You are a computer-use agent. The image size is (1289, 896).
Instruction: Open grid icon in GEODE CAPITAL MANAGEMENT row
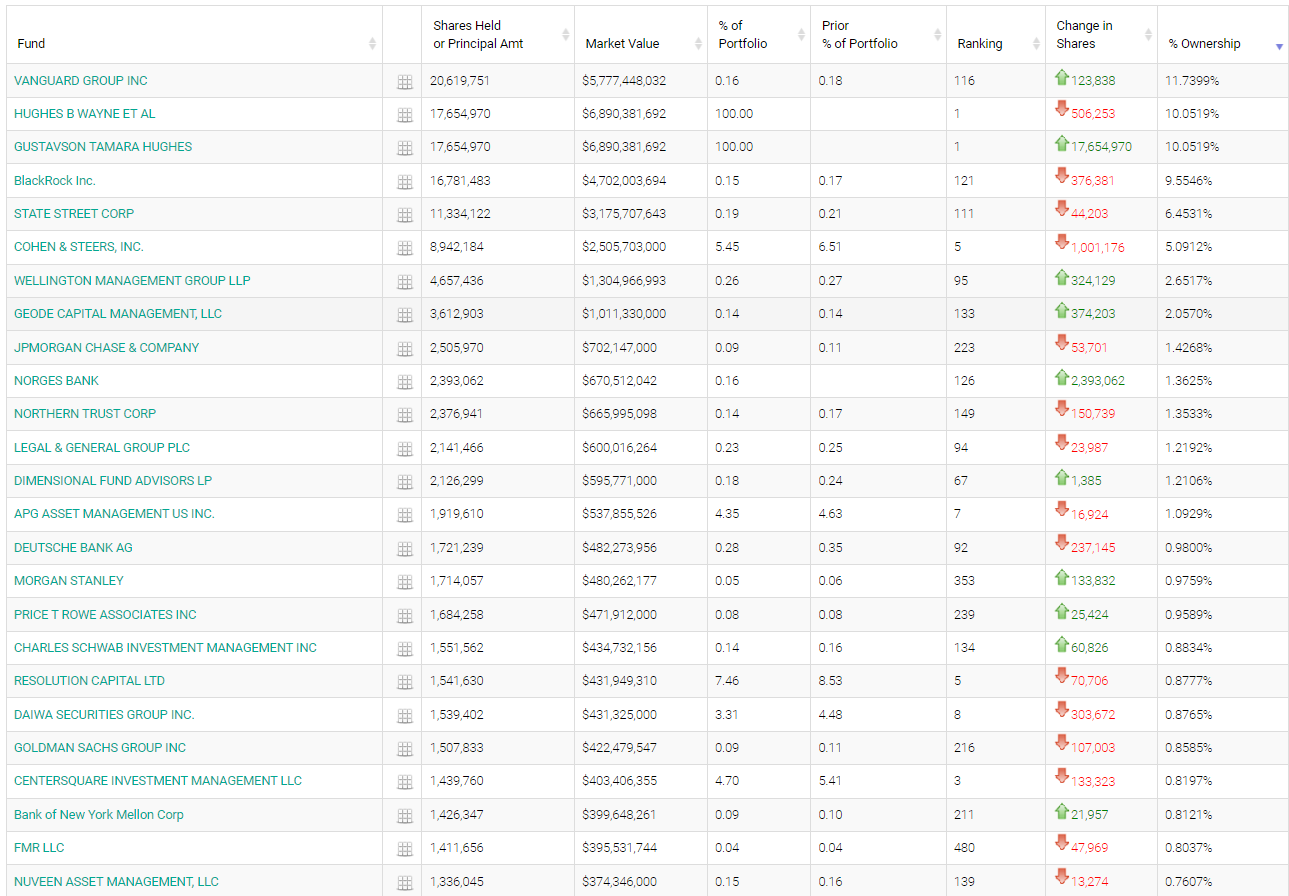pyautogui.click(x=405, y=315)
